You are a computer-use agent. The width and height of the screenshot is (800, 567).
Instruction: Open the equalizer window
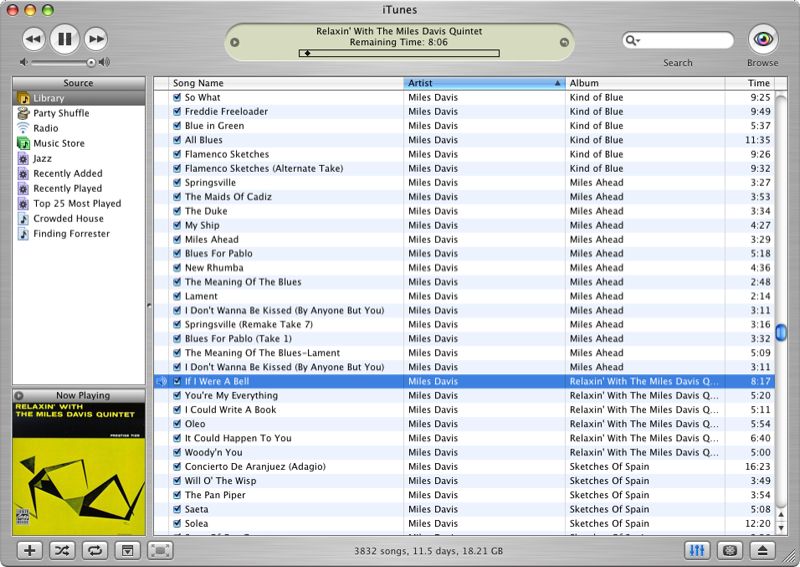pyautogui.click(x=698, y=550)
